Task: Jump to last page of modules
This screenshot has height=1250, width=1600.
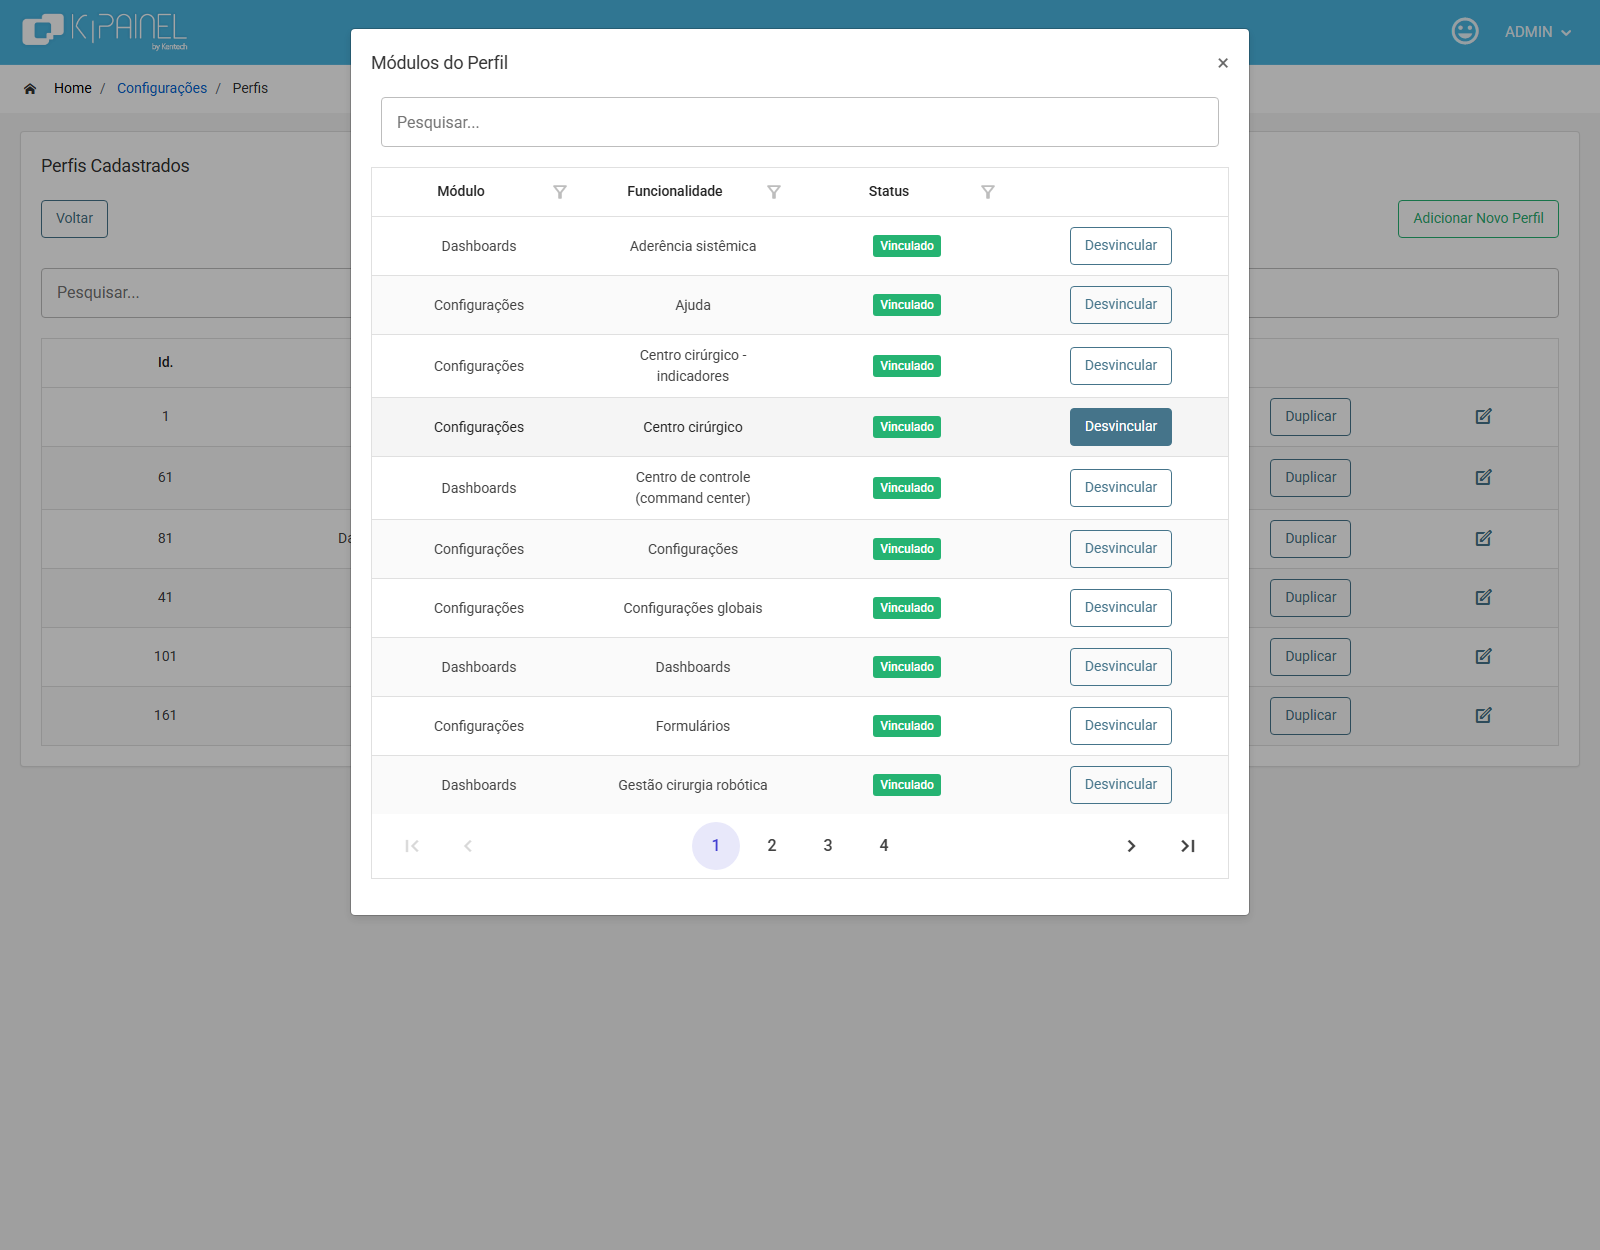Action: pyautogui.click(x=1188, y=846)
